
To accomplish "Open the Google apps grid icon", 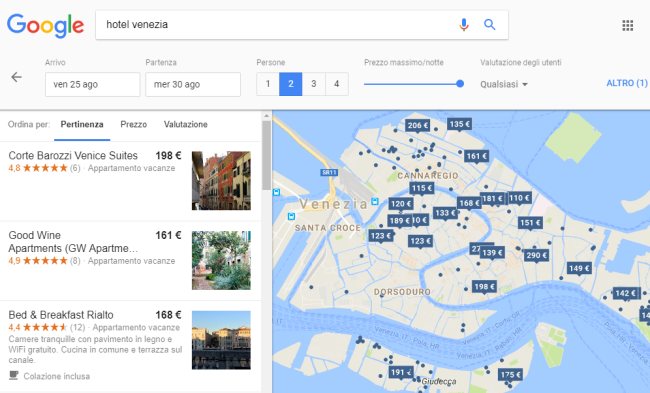I will (628, 25).
